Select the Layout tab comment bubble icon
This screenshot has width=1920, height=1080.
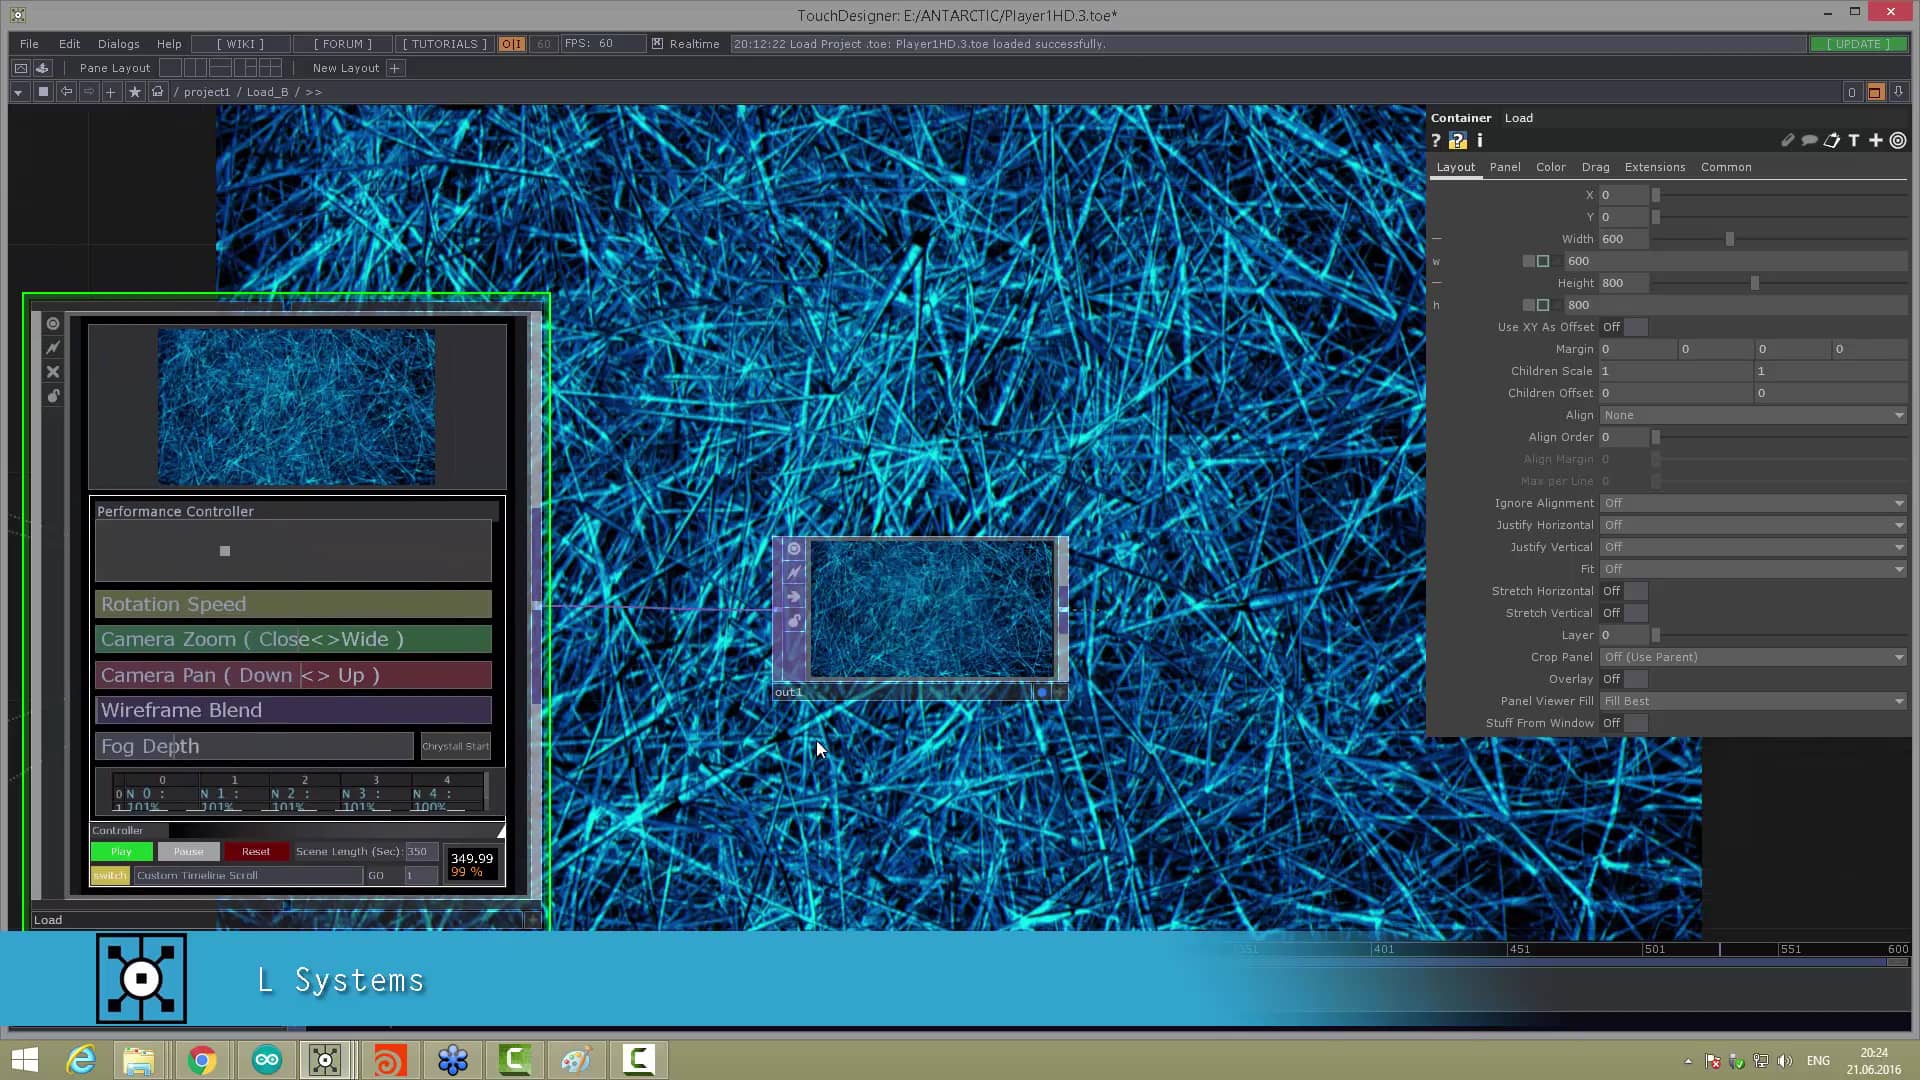click(1810, 140)
